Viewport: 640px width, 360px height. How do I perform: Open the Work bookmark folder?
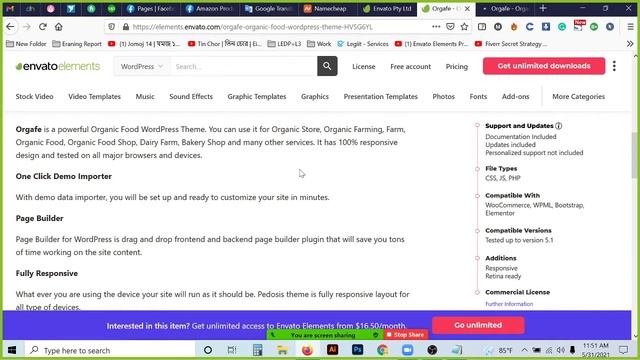319,44
